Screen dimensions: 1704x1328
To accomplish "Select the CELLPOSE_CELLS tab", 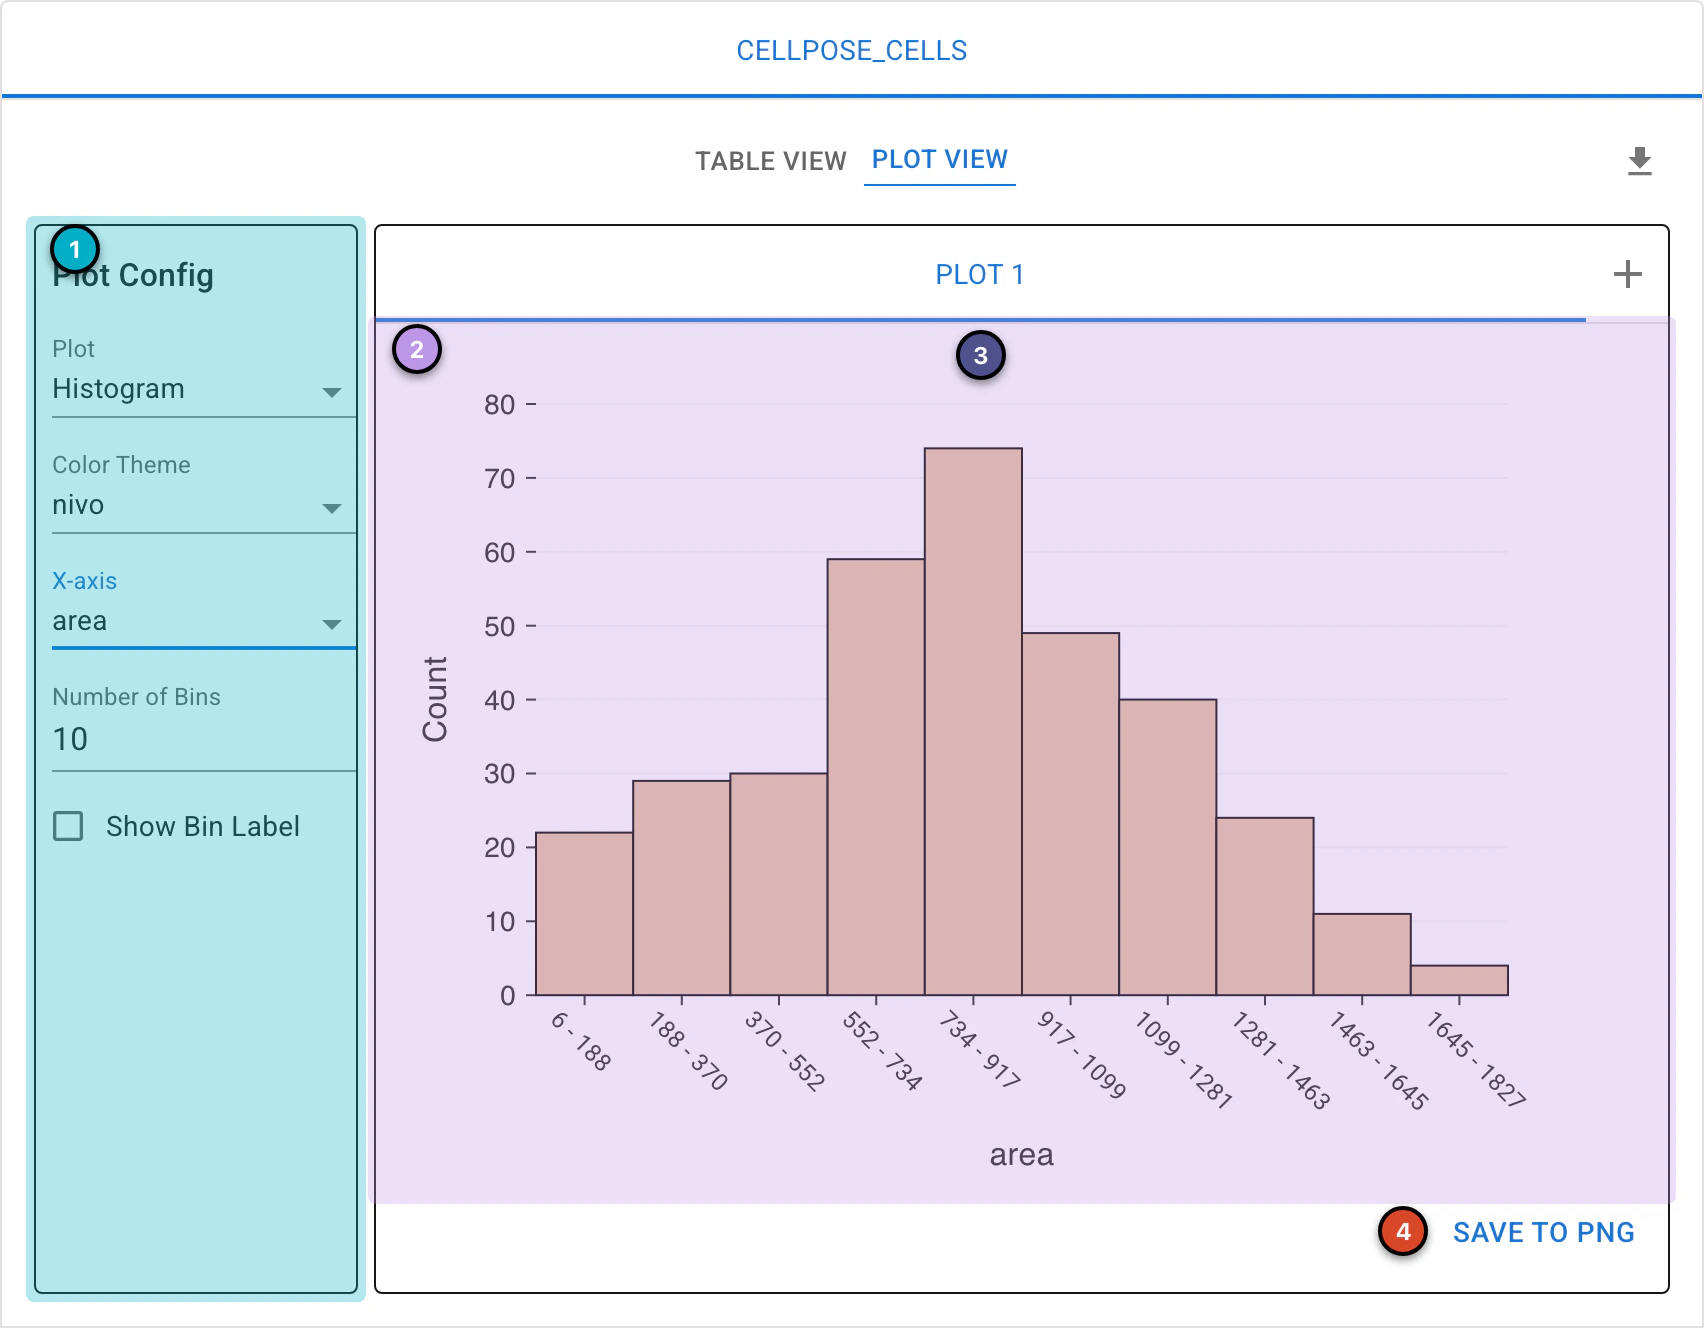I will coord(852,50).
